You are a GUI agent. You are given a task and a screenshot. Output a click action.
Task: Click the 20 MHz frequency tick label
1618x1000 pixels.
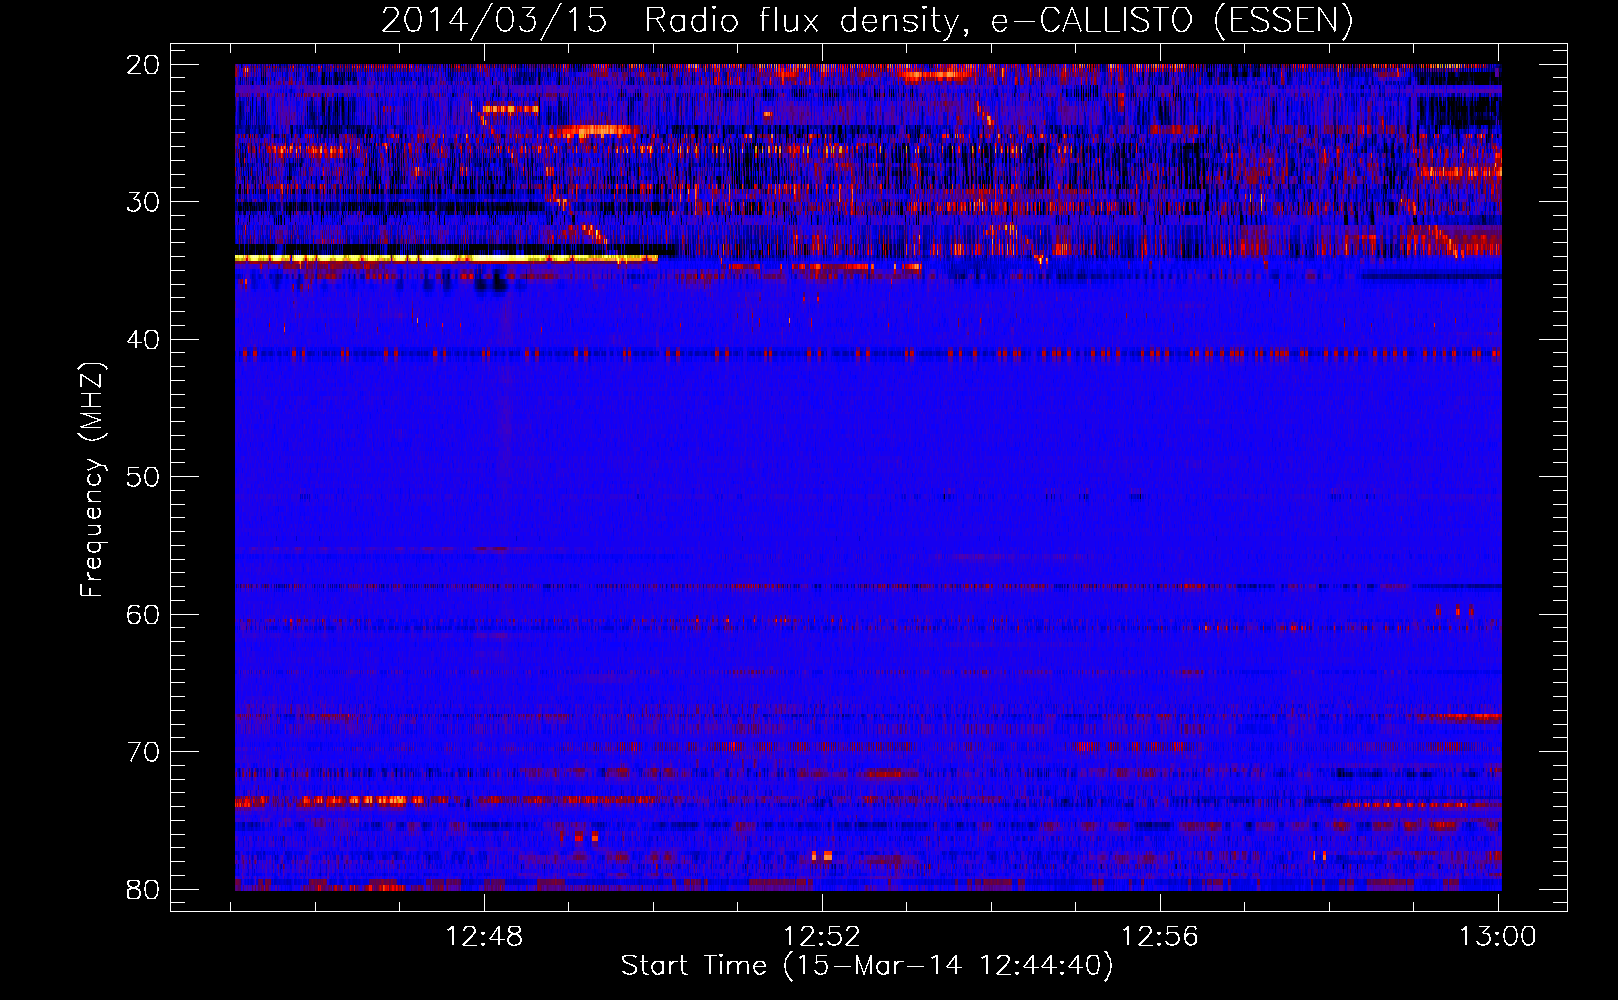143,65
